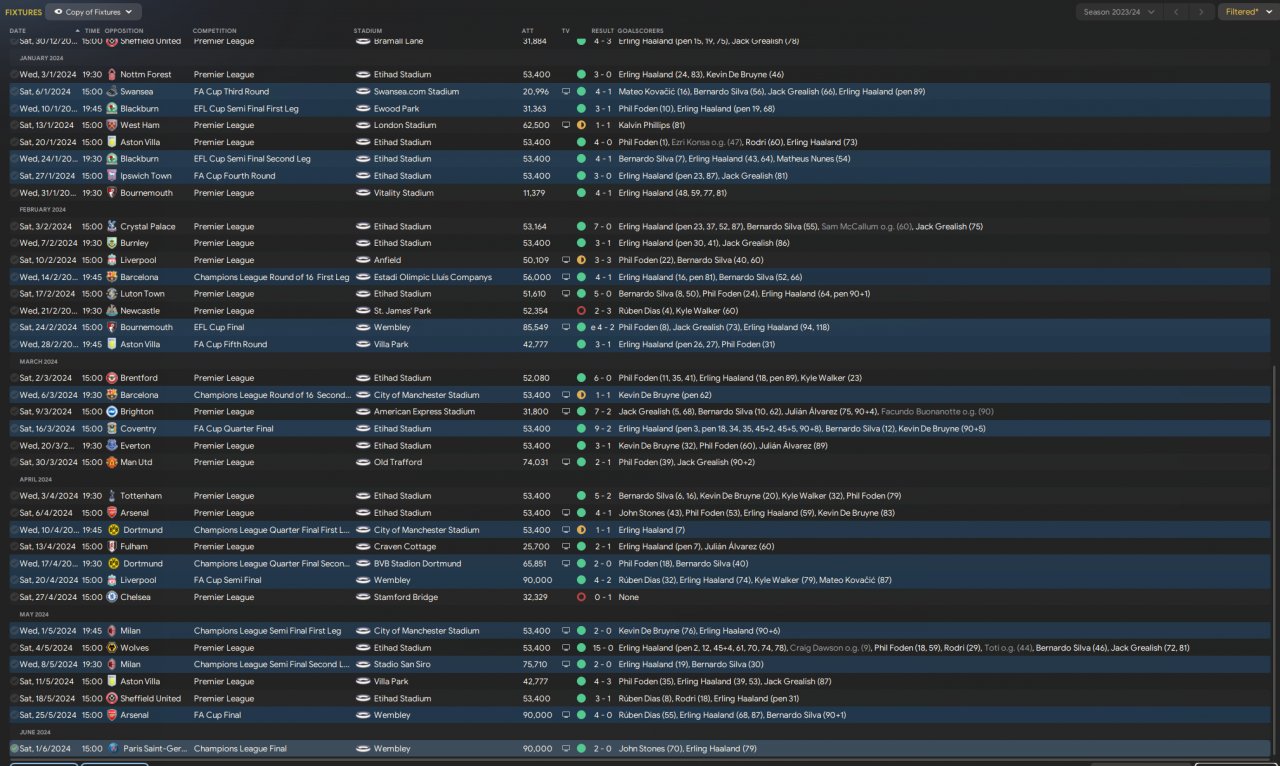Sort by the TV column header

pos(566,31)
